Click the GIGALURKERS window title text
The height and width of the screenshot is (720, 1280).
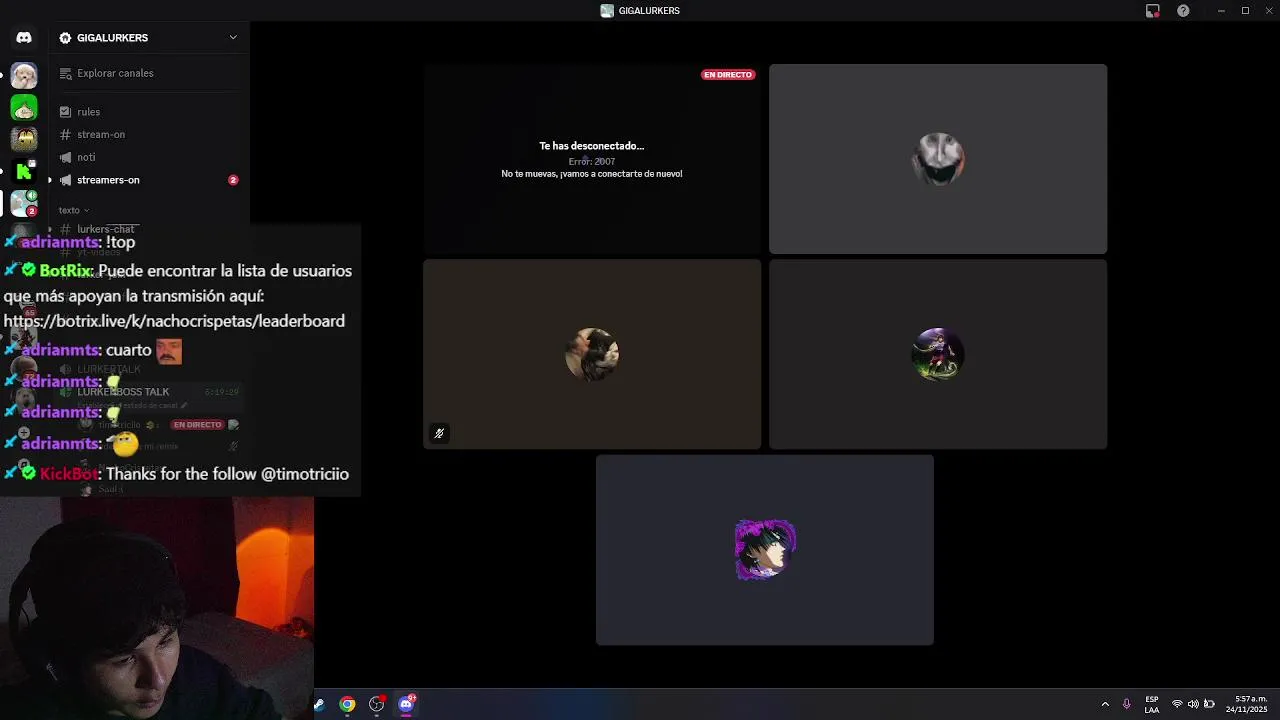coord(649,11)
